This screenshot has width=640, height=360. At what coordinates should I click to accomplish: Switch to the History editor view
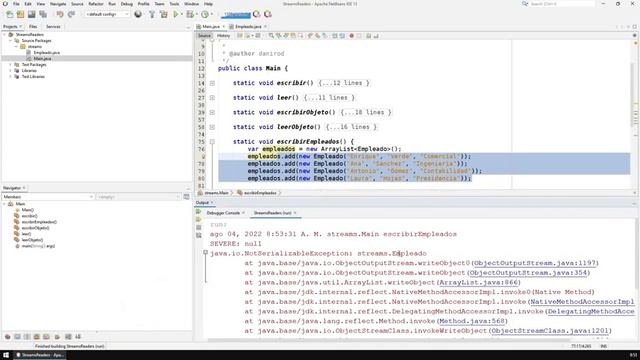(x=223, y=36)
